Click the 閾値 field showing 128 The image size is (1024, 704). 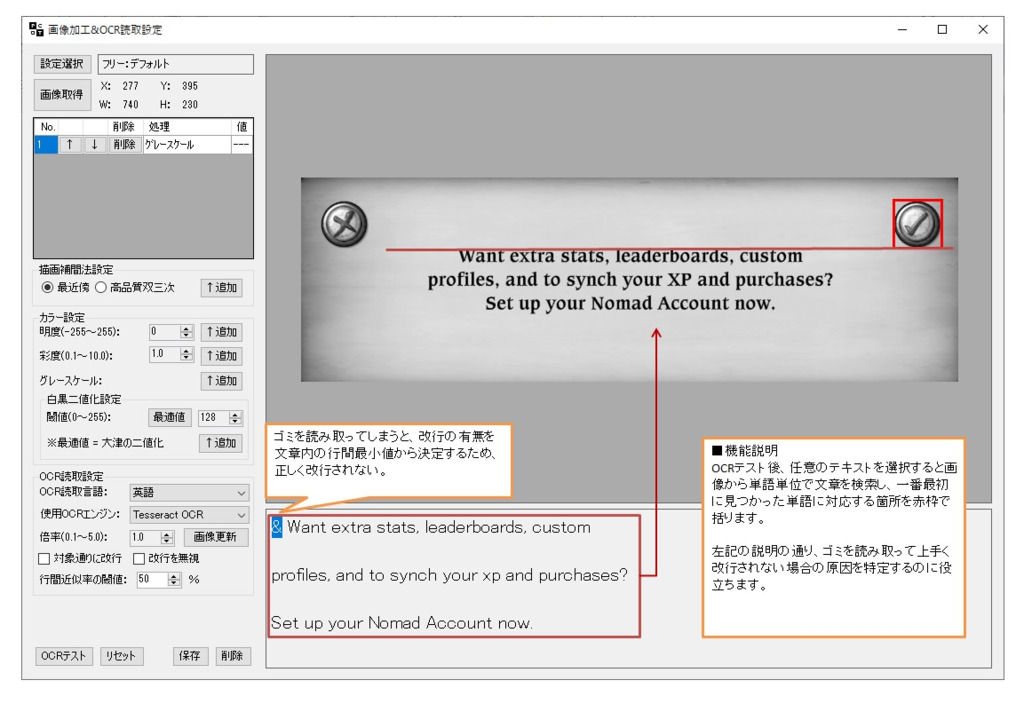coord(214,417)
